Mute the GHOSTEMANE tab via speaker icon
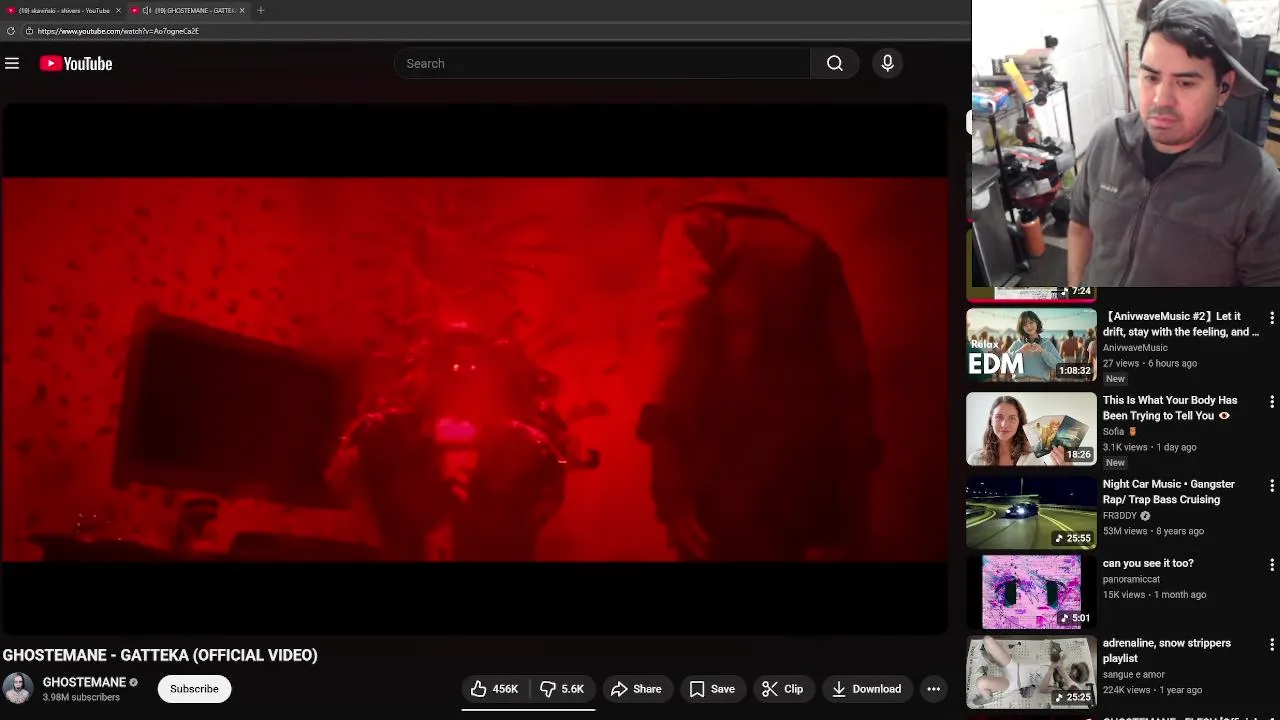 147,10
